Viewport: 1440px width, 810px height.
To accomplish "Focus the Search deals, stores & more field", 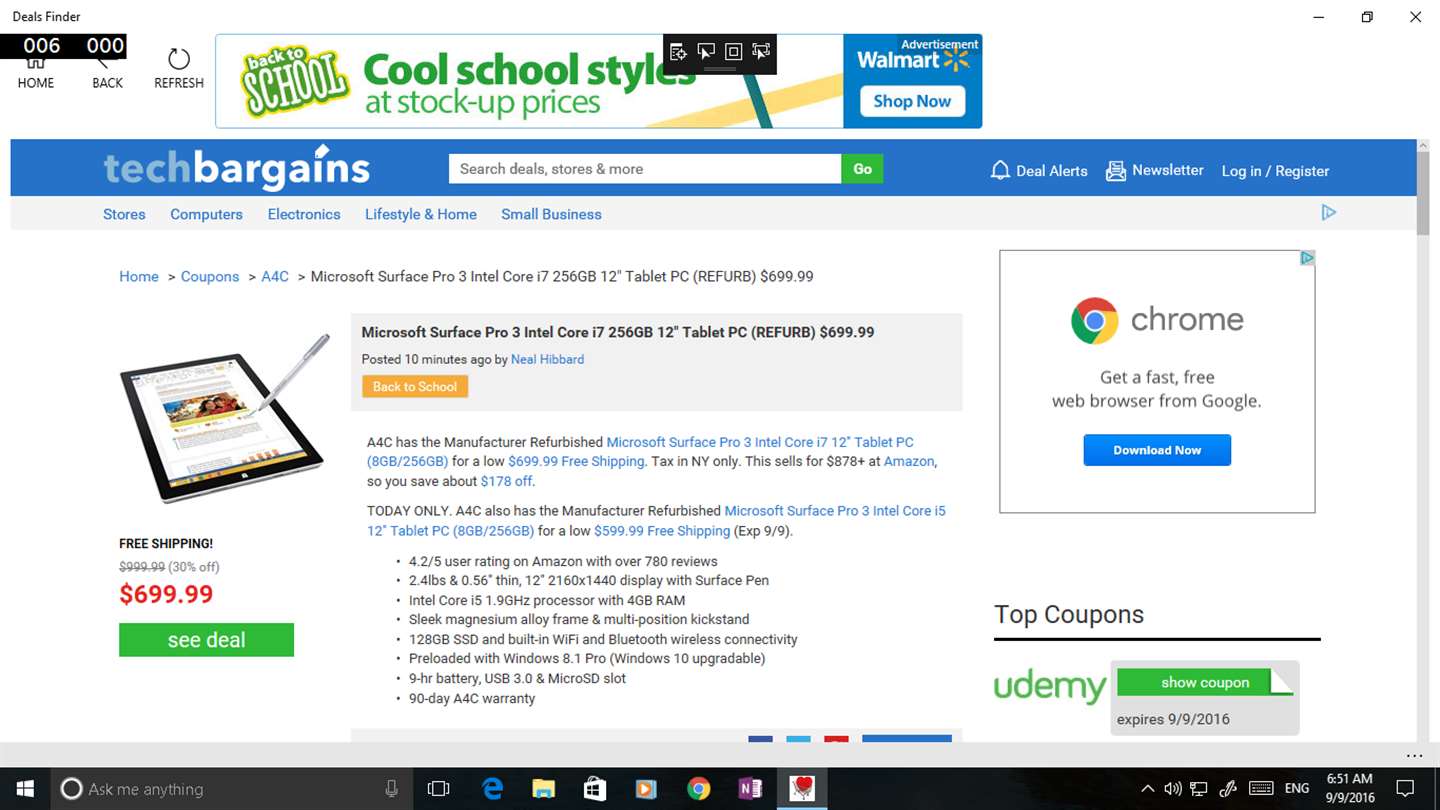I will pyautogui.click(x=645, y=169).
